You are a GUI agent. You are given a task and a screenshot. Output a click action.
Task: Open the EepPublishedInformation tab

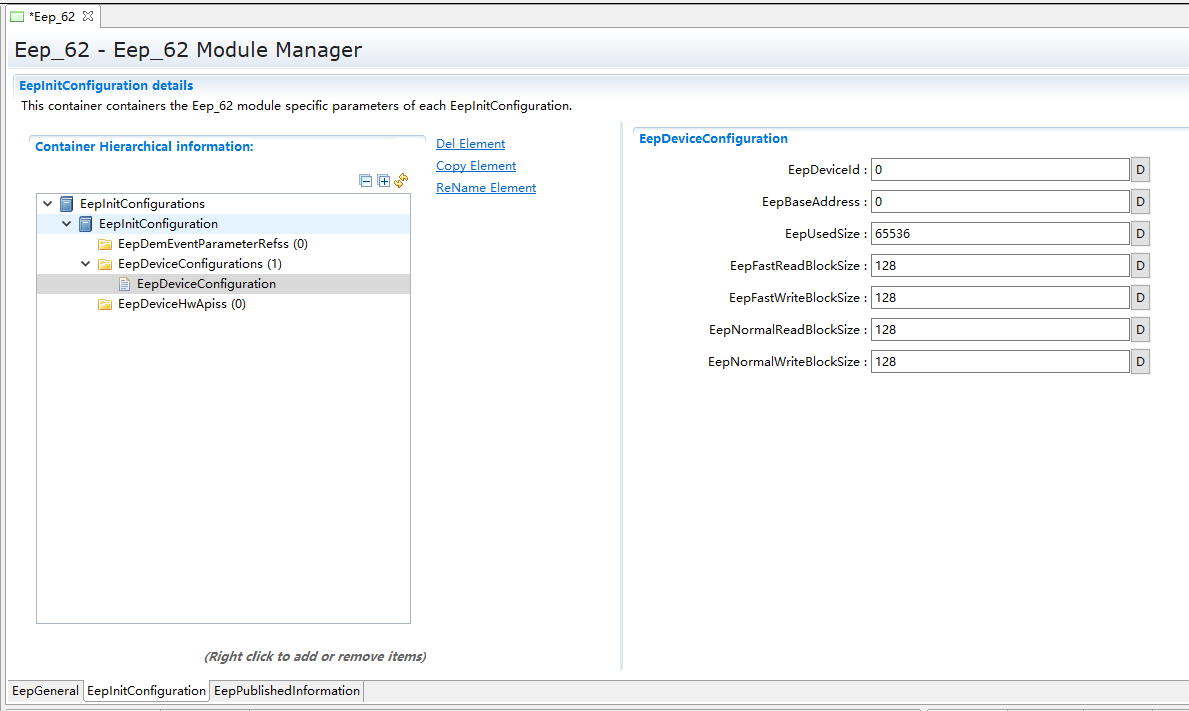287,691
